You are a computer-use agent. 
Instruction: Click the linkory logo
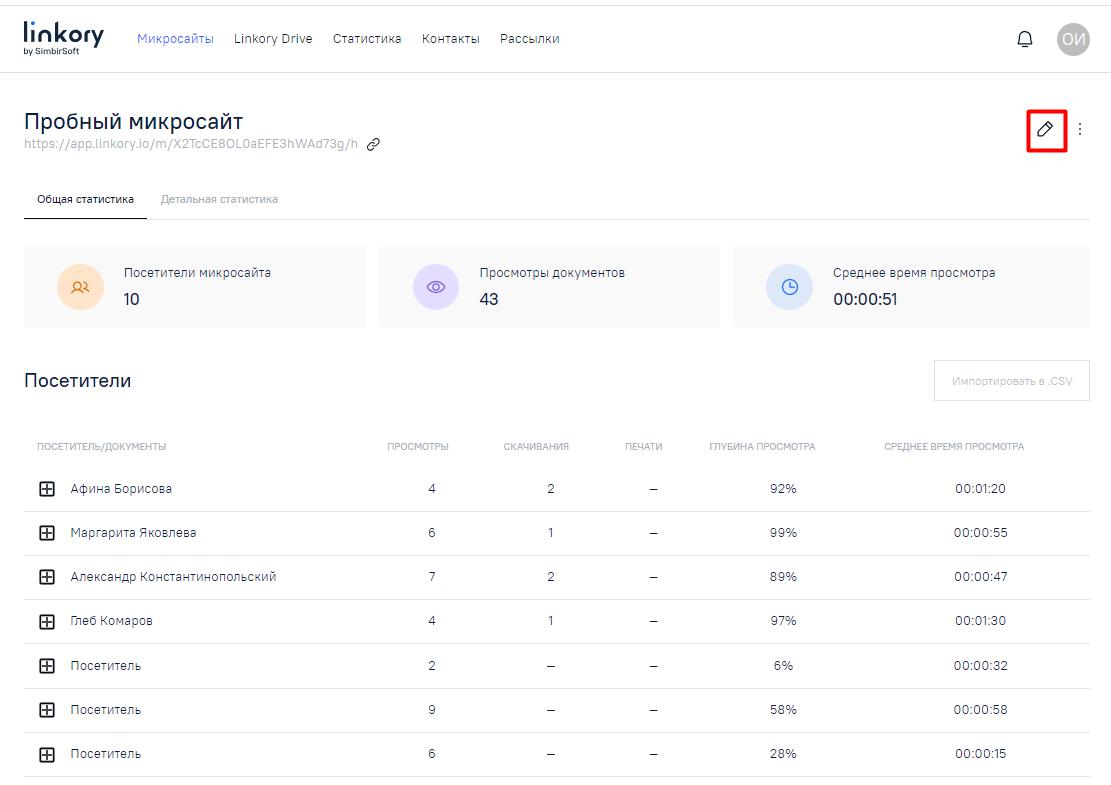63,38
